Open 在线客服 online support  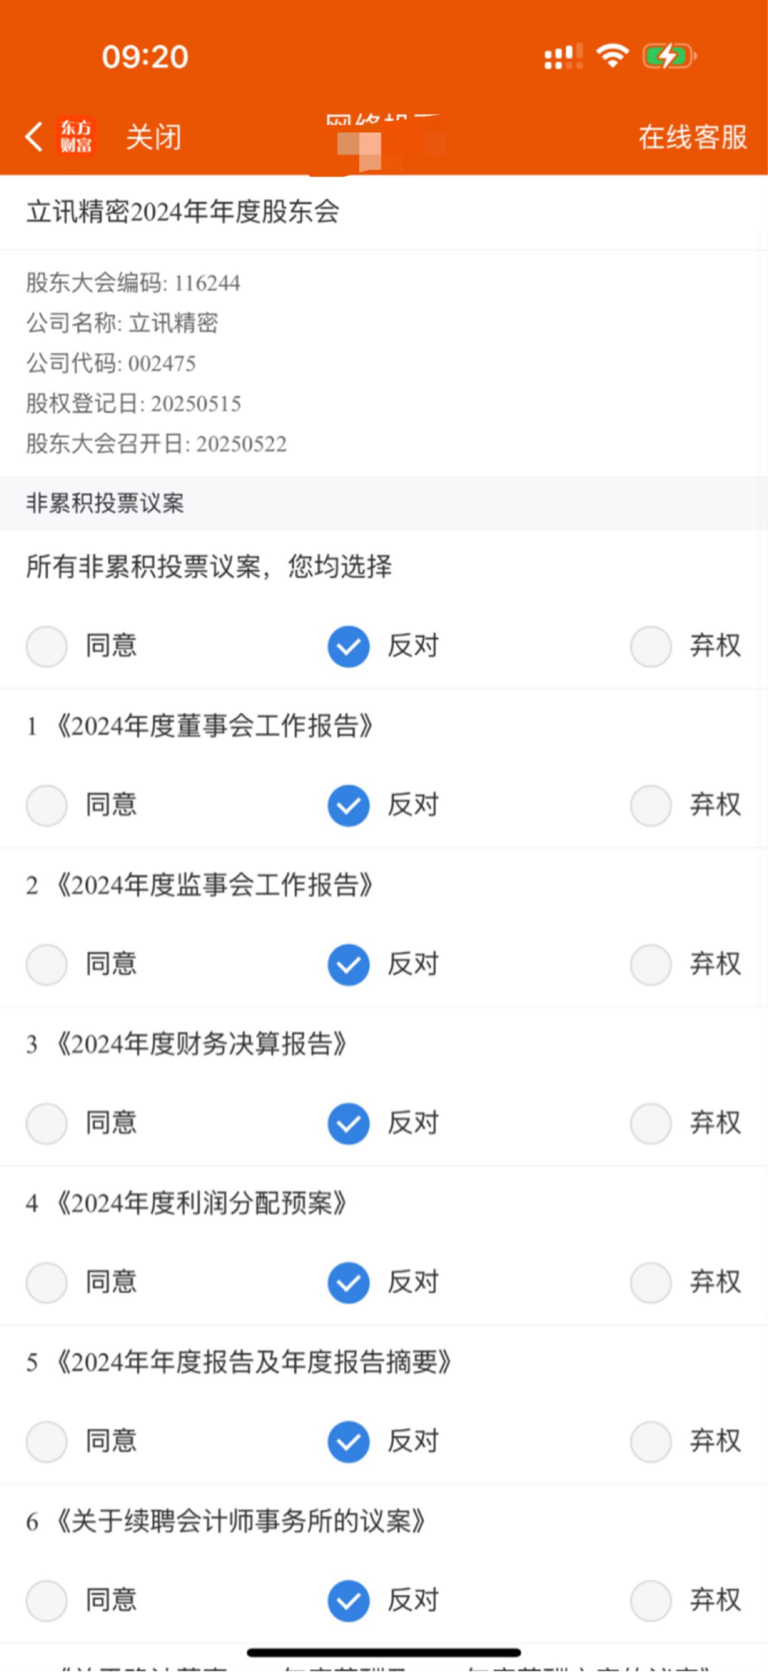coord(693,137)
